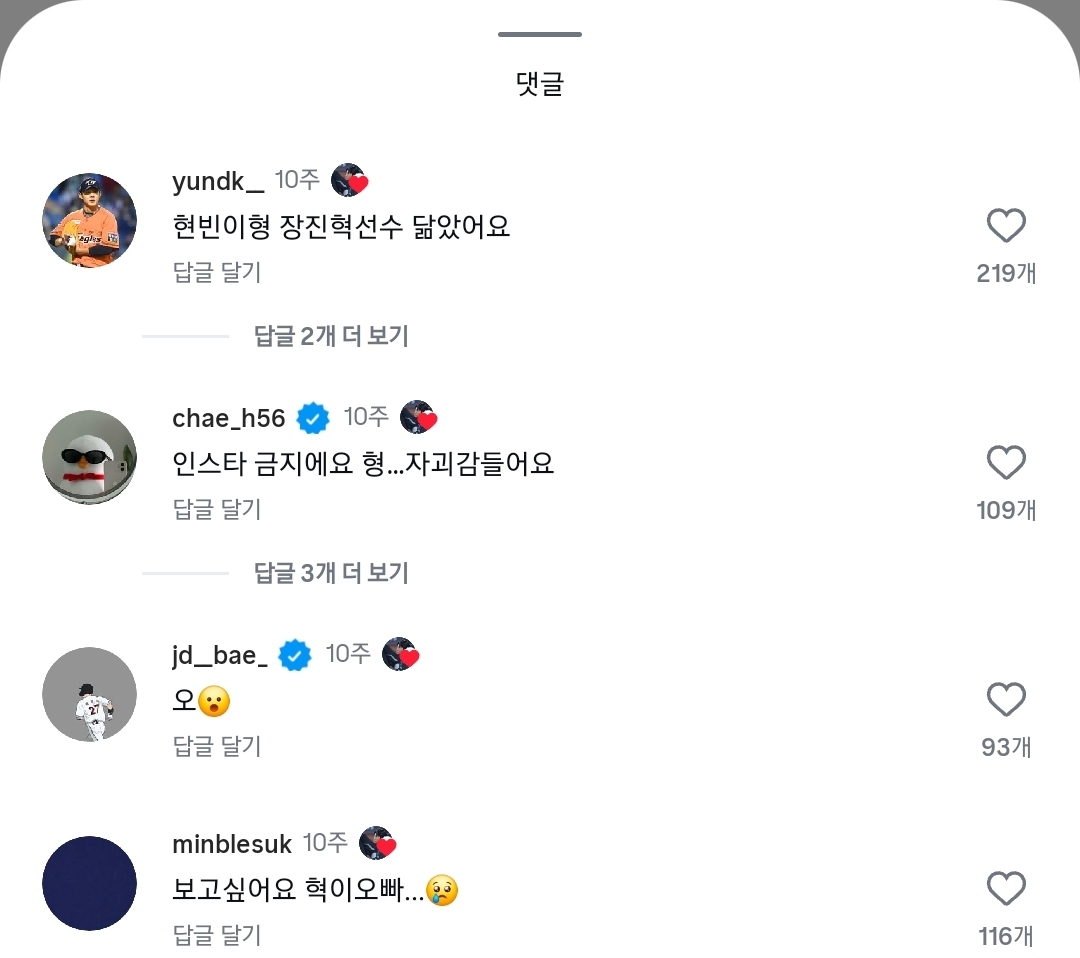Screen dimensions: 1080x958
Task: Open username link minblesuk
Action: pyautogui.click(x=232, y=844)
